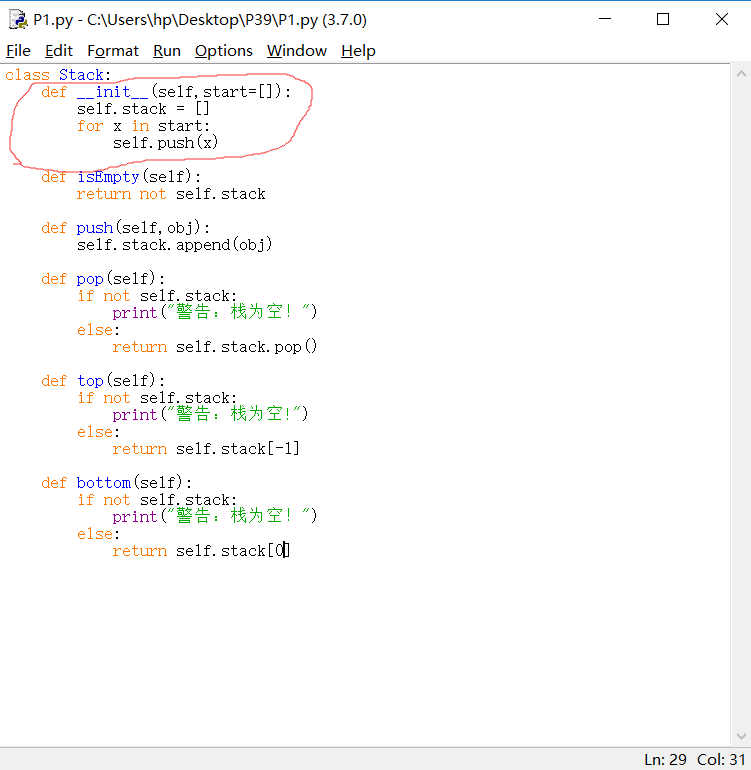
Task: Open the Options menu
Action: 224,51
